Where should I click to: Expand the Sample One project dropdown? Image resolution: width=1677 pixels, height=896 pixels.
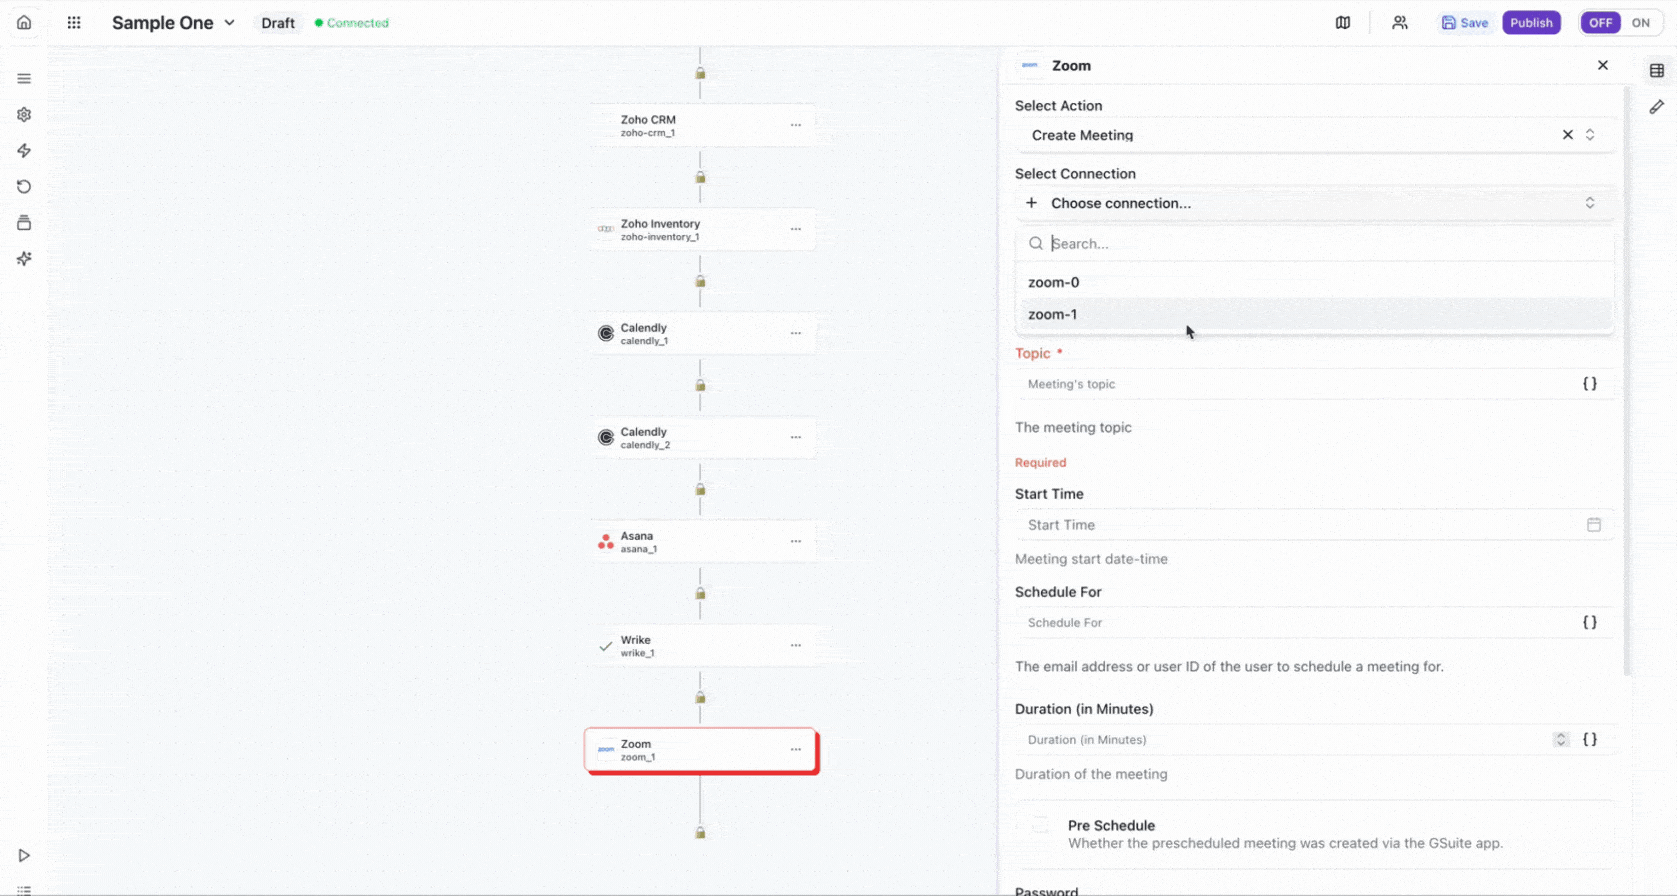coord(229,22)
